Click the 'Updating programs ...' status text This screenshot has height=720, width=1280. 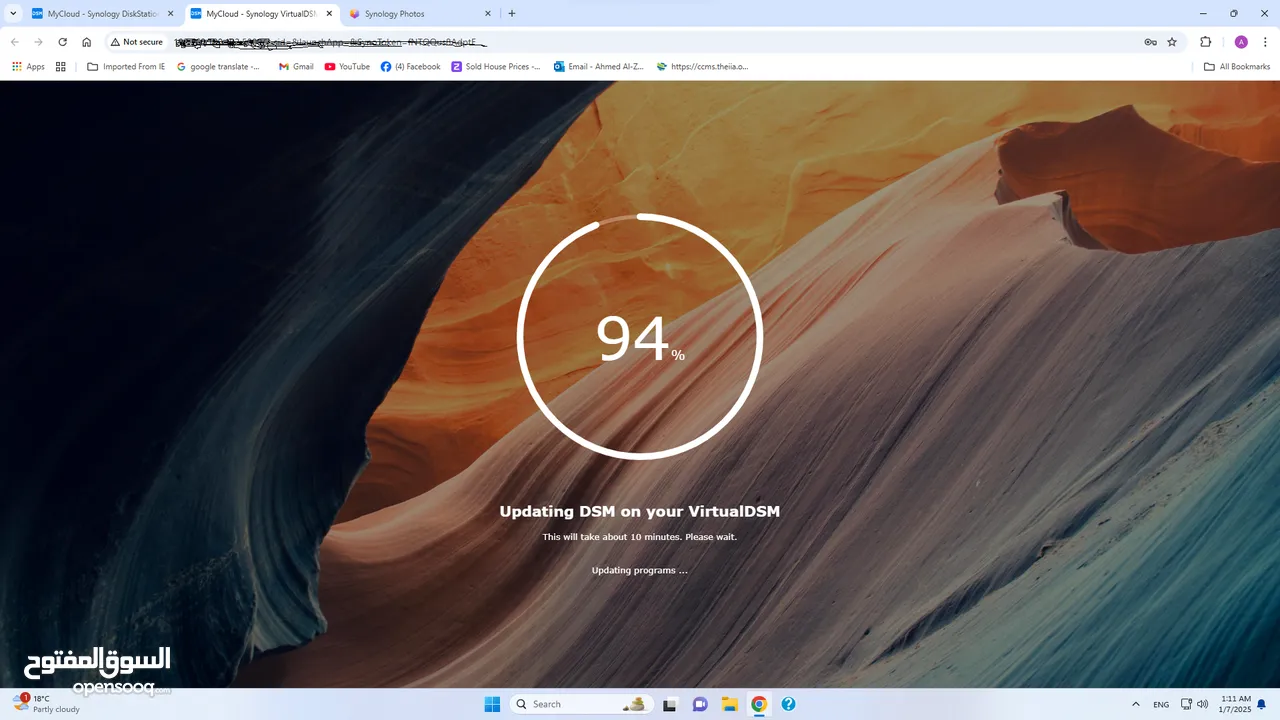(x=640, y=571)
